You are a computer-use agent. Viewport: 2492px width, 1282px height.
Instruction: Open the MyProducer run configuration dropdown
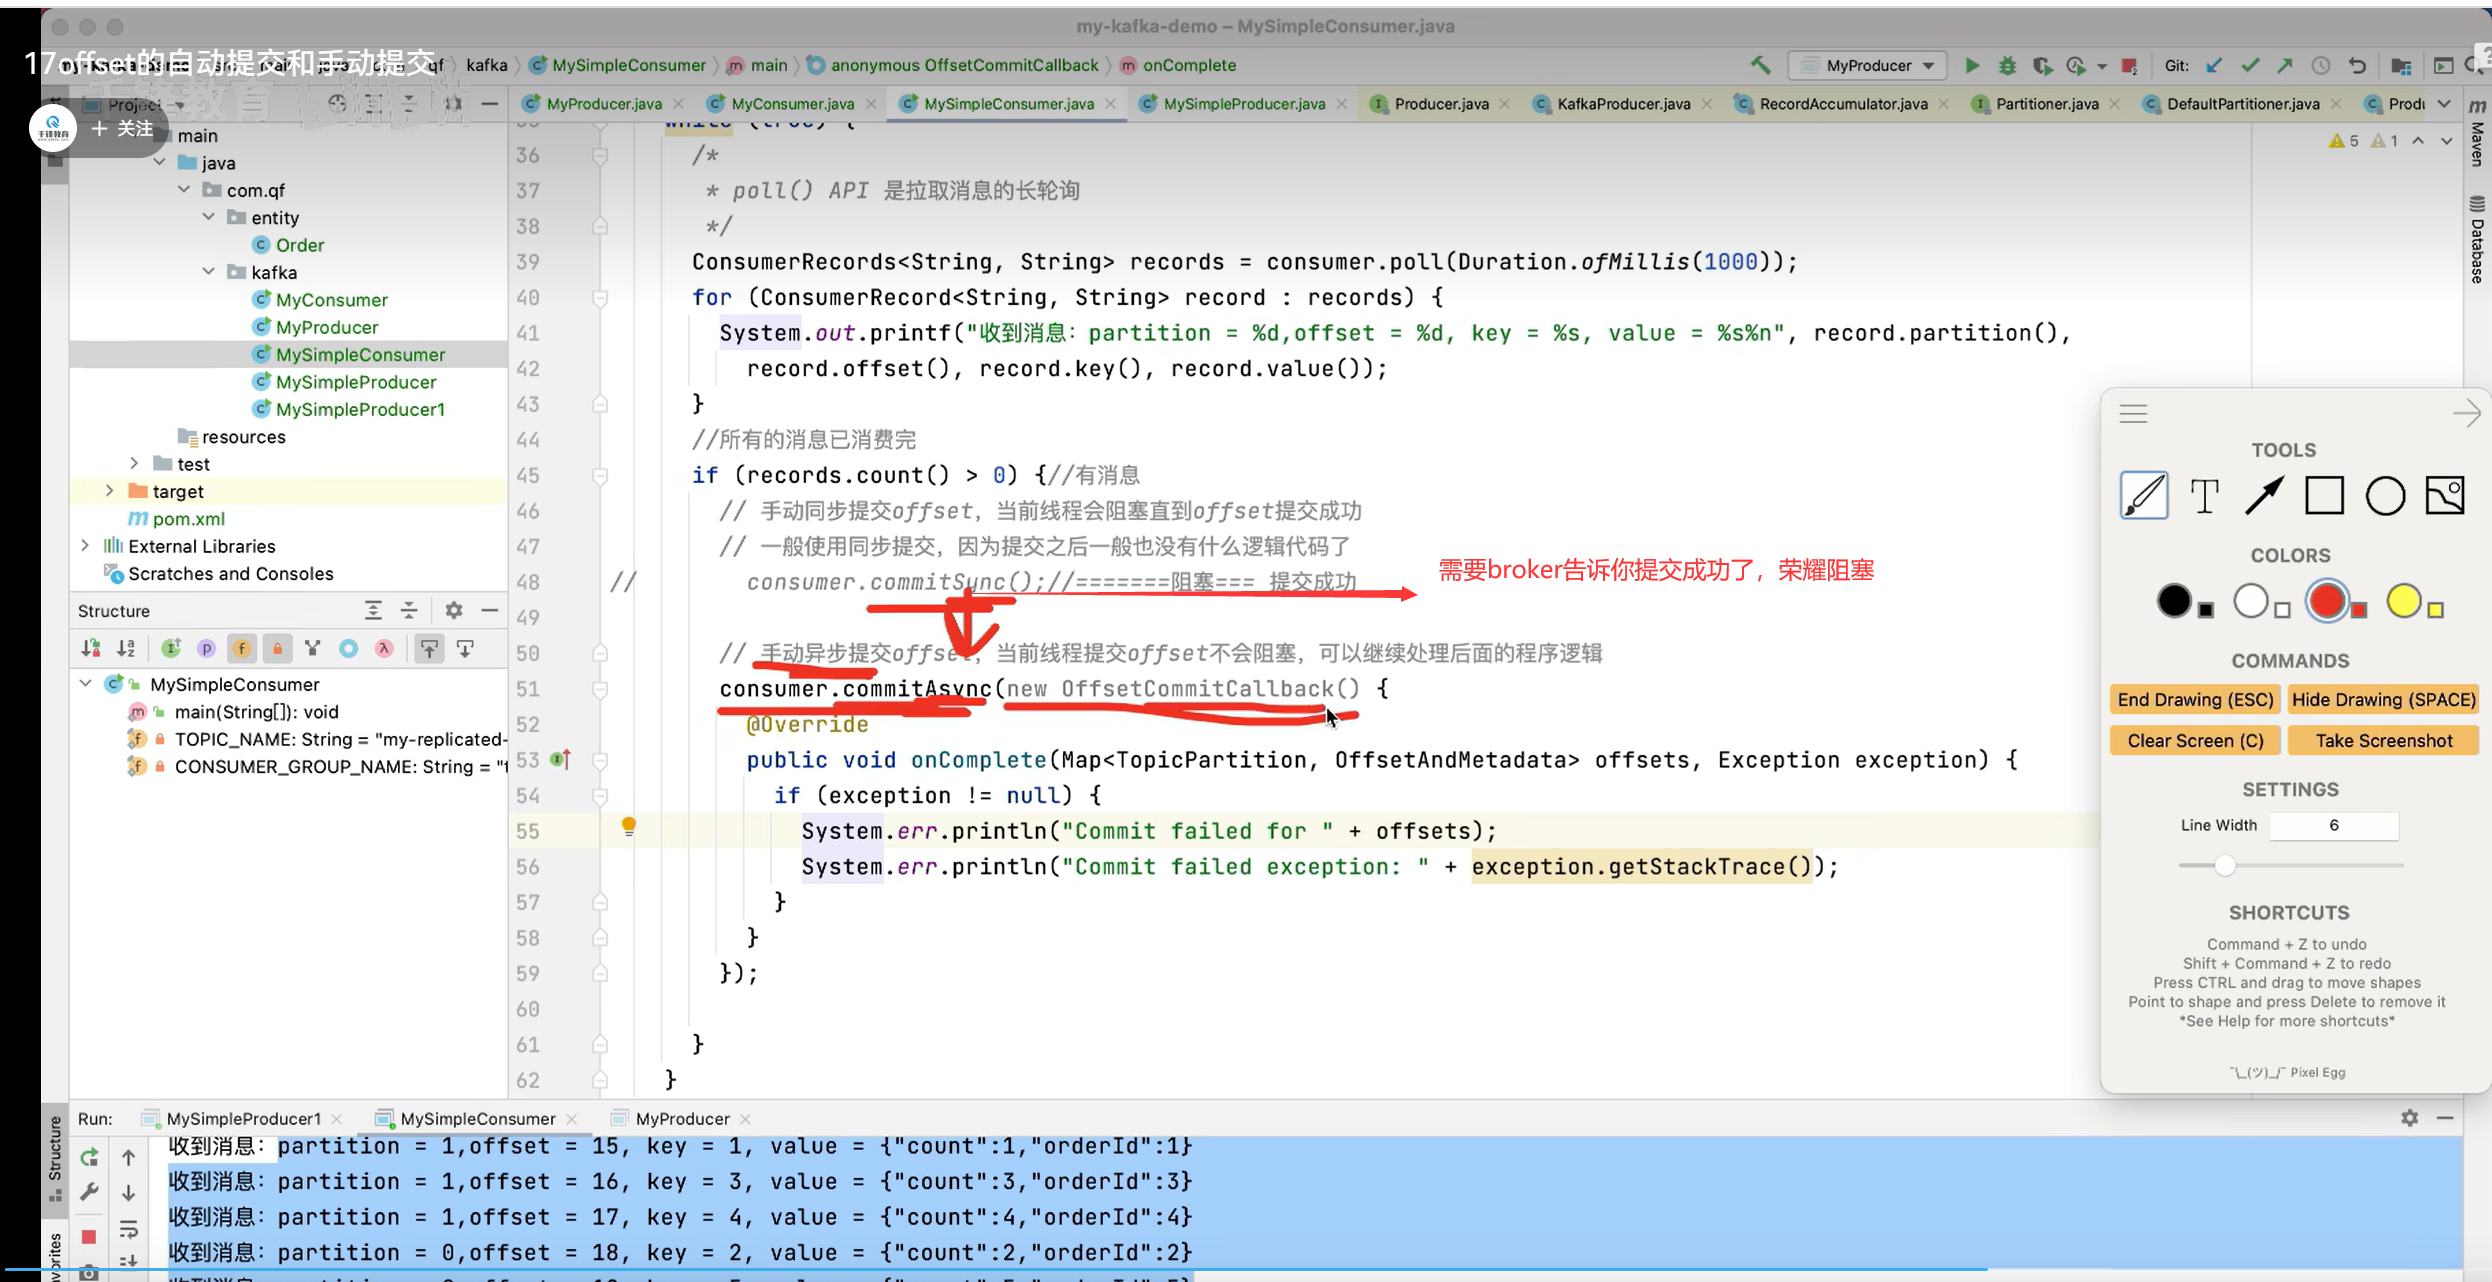click(x=1867, y=66)
